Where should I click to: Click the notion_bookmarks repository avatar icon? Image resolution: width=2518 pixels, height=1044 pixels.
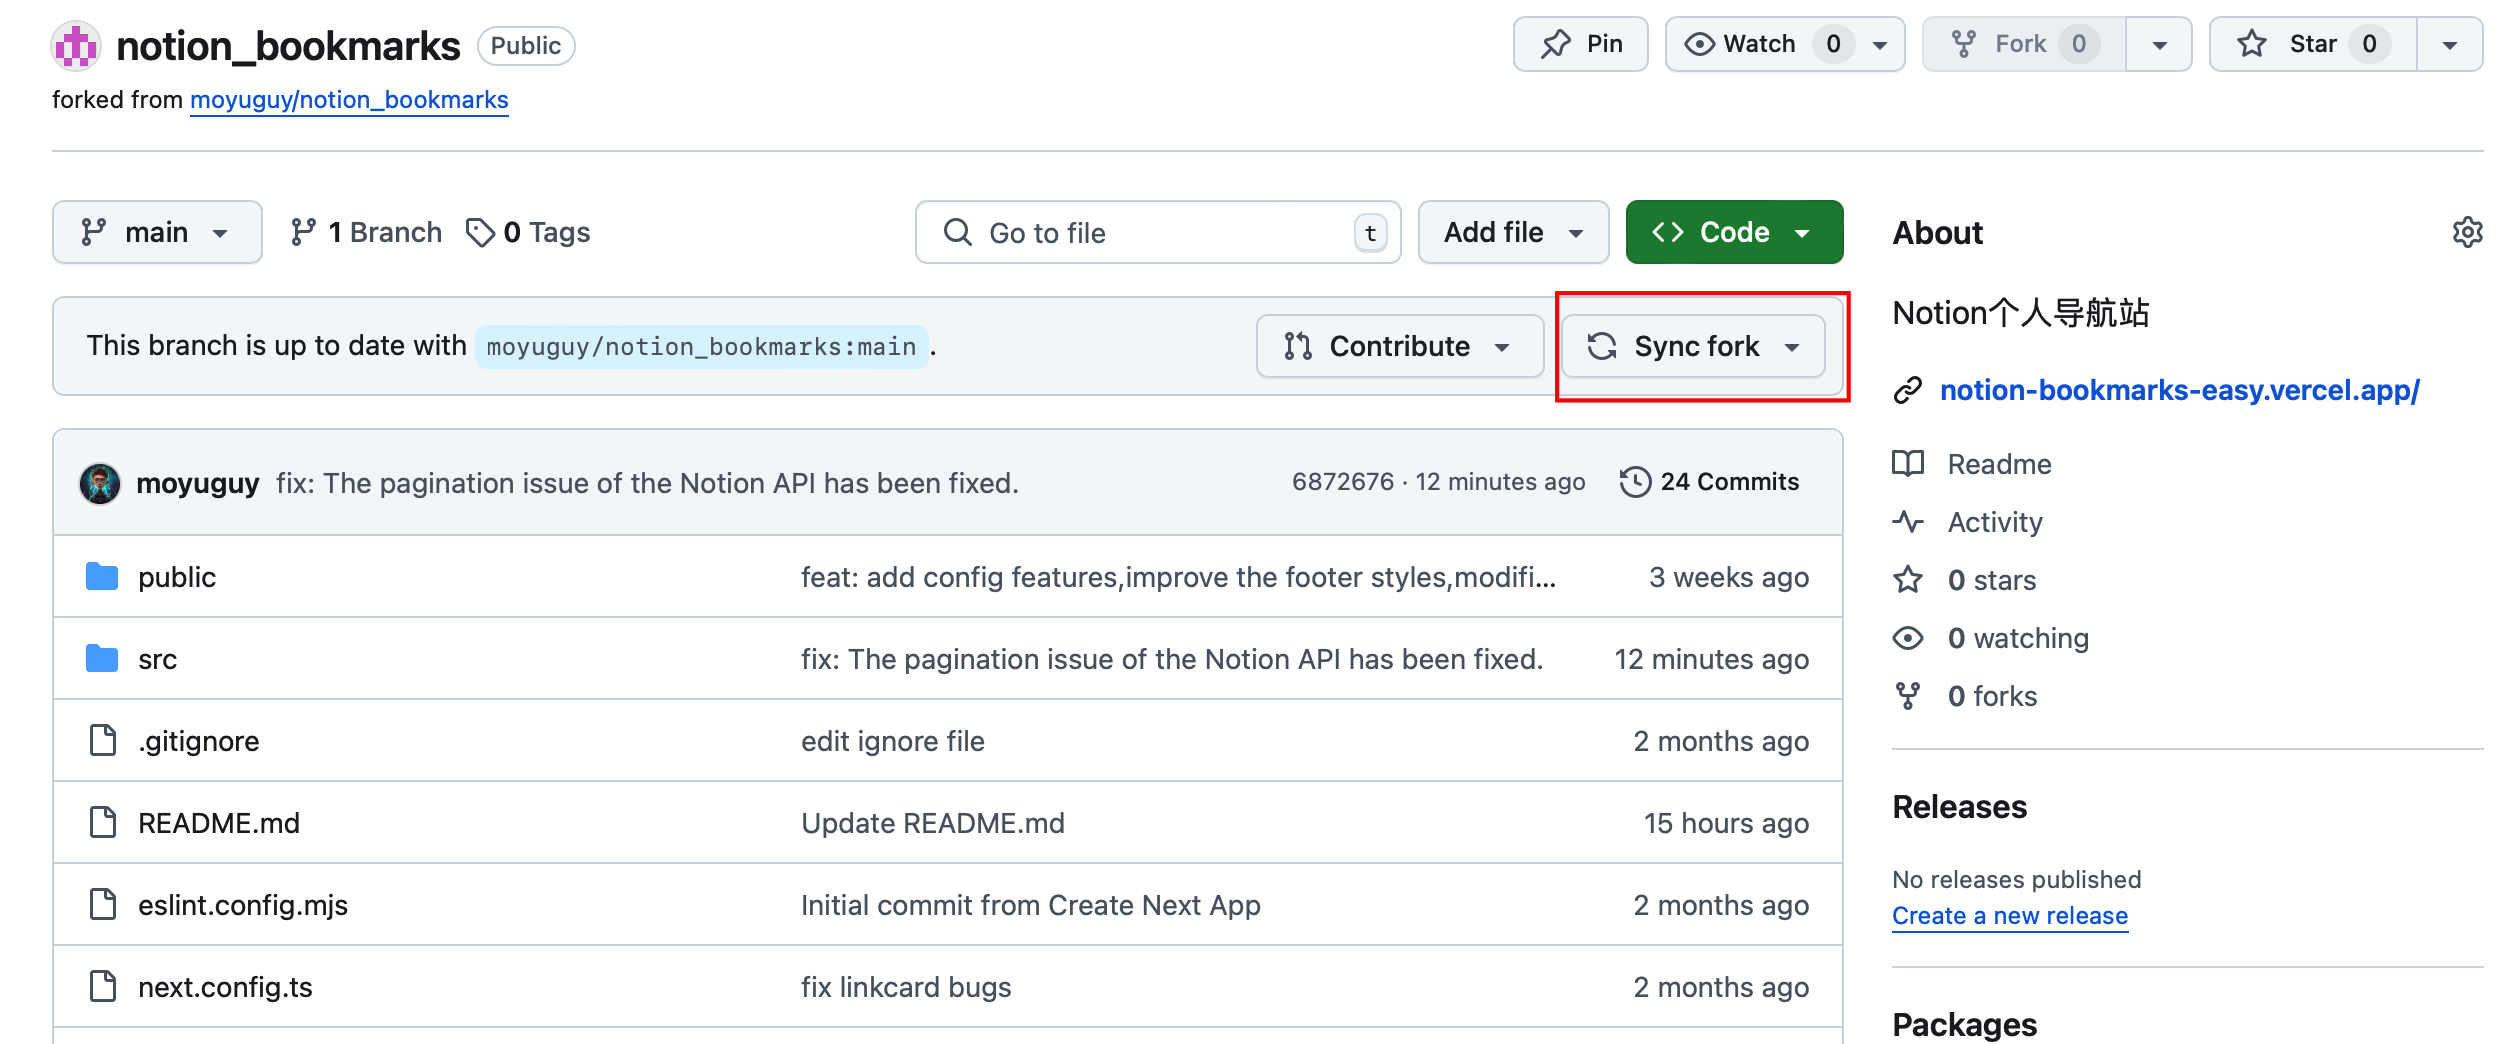76,46
